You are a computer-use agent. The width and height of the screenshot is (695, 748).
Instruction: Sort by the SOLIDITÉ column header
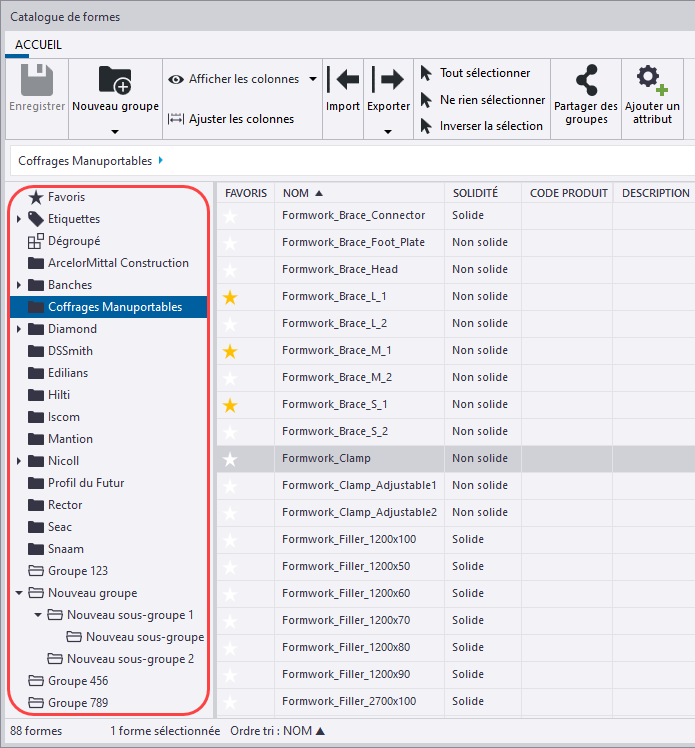pyautogui.click(x=474, y=193)
